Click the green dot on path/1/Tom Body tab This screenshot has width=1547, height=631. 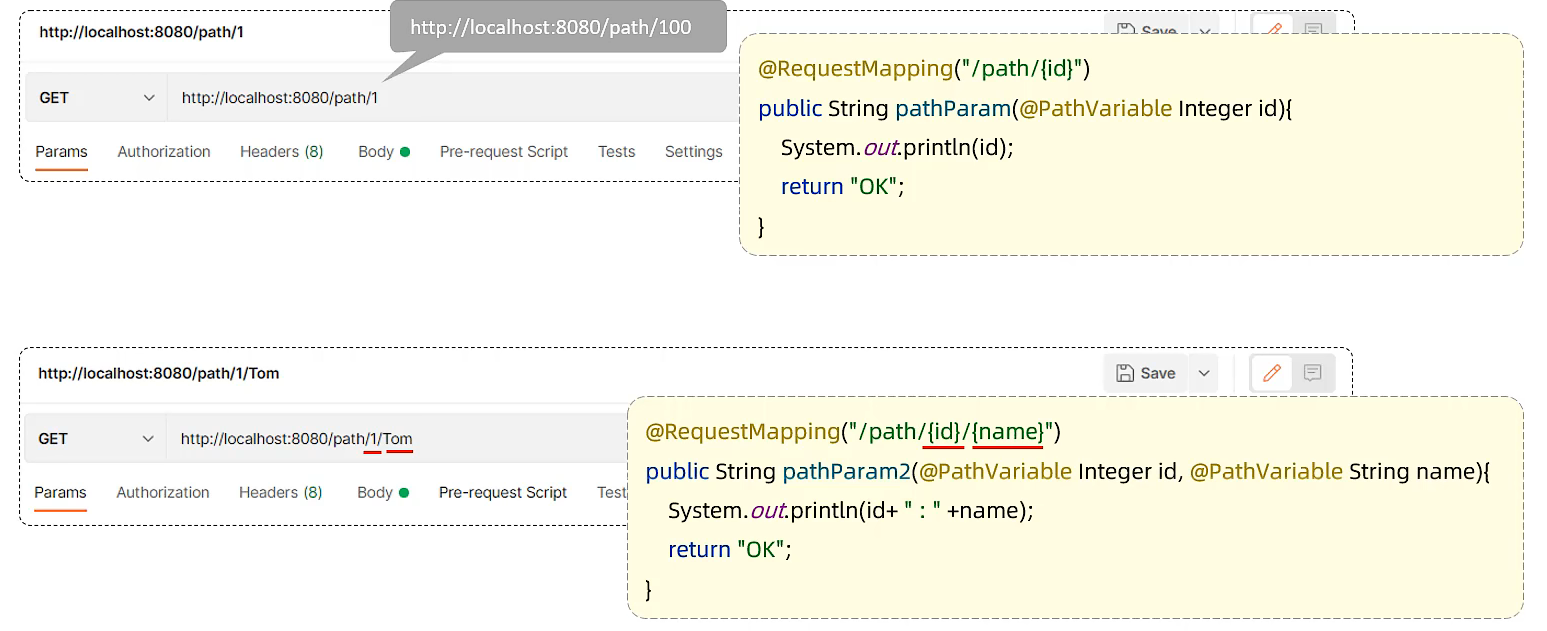404,493
